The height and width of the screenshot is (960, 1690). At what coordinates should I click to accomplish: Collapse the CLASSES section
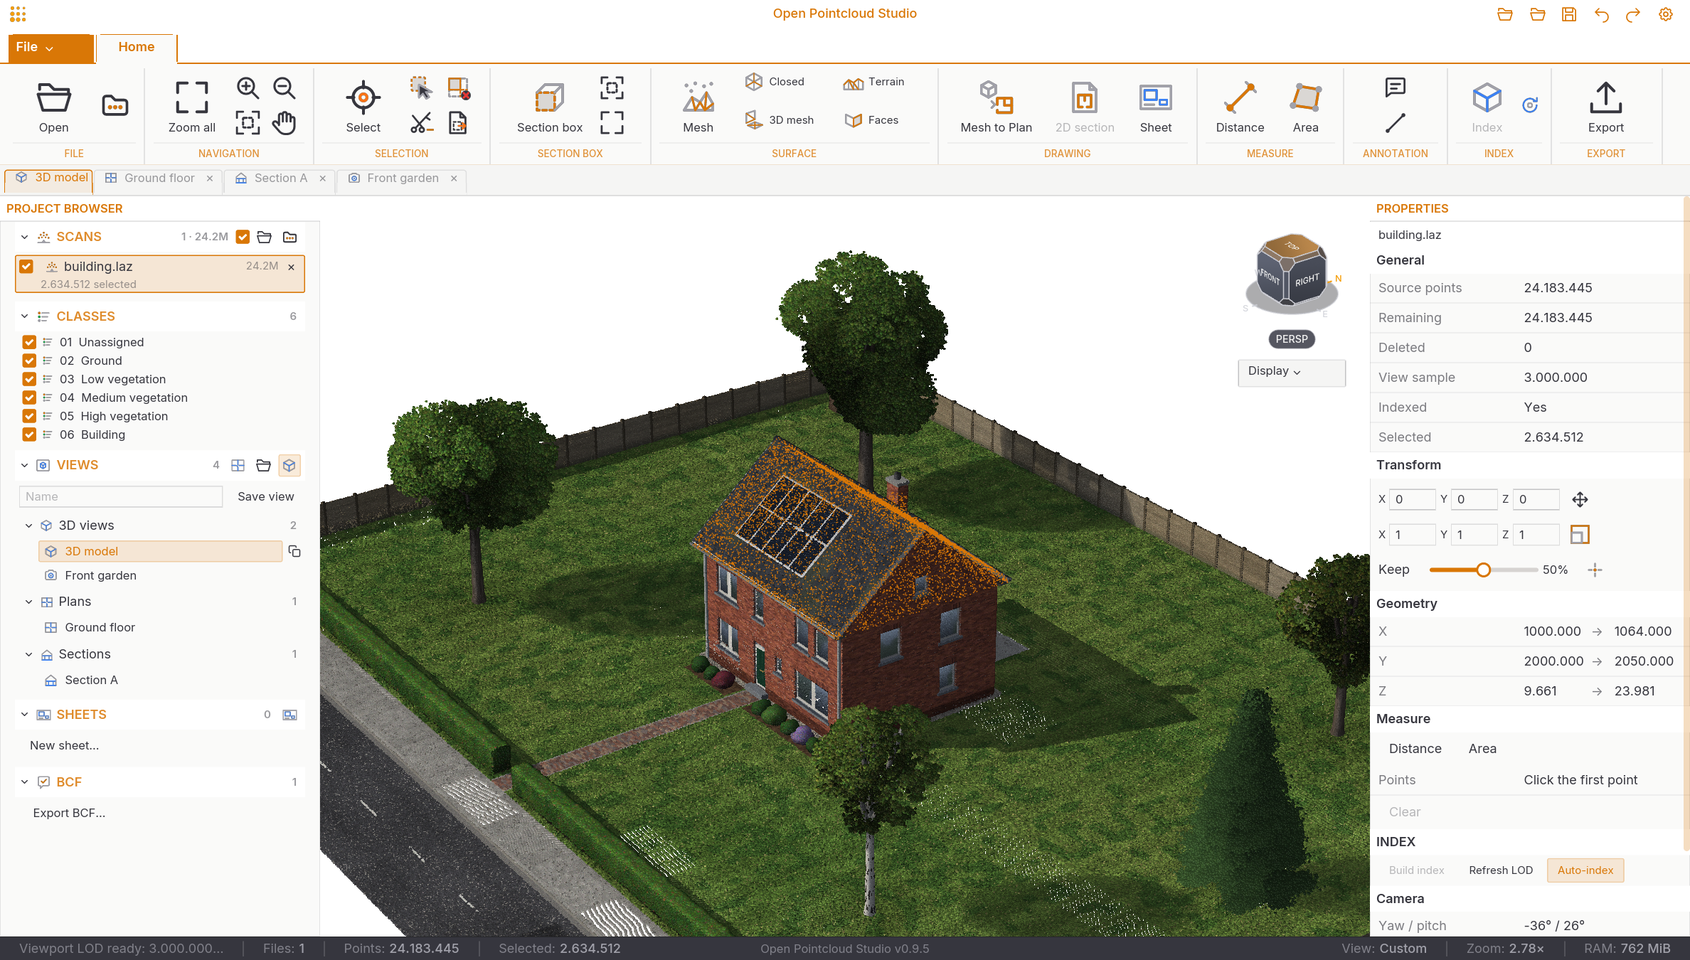pyautogui.click(x=24, y=316)
